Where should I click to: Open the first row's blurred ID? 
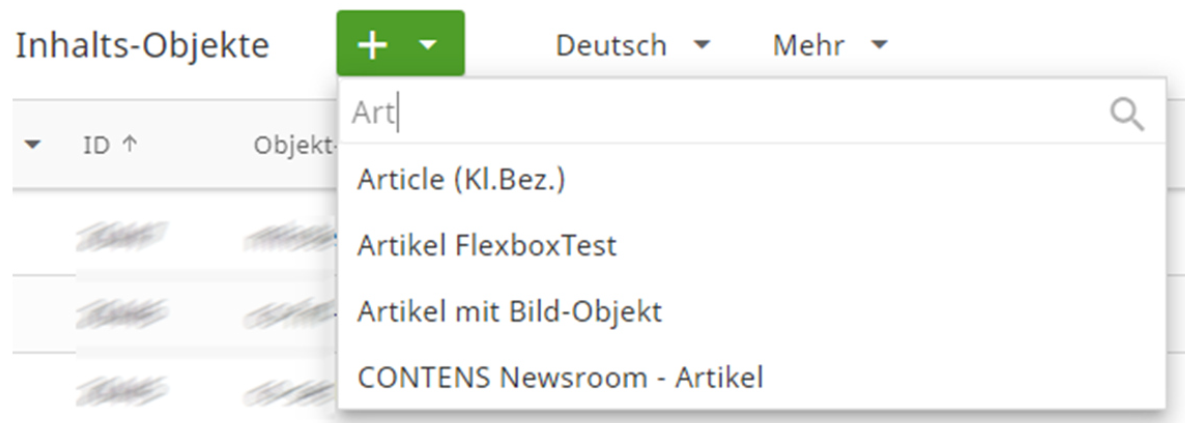[x=121, y=236]
